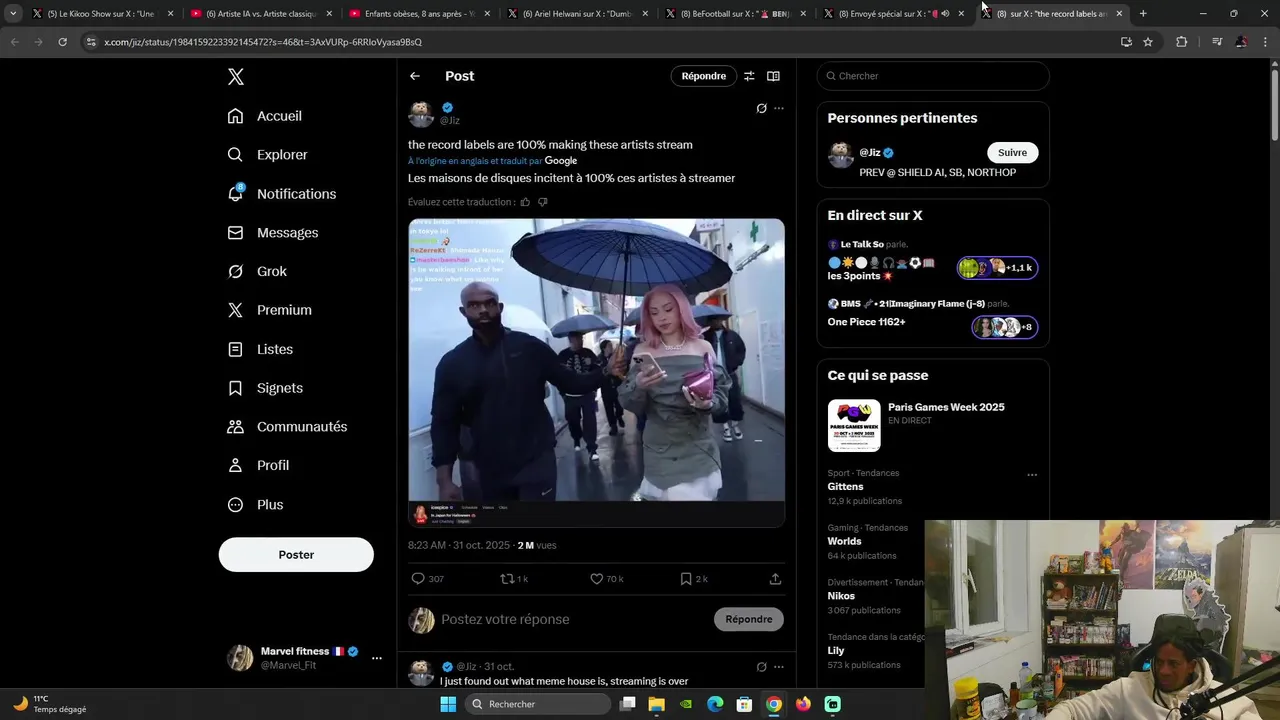This screenshot has height=720, width=1280.
Task: Open Le Talk So live space
Action: click(x=933, y=261)
